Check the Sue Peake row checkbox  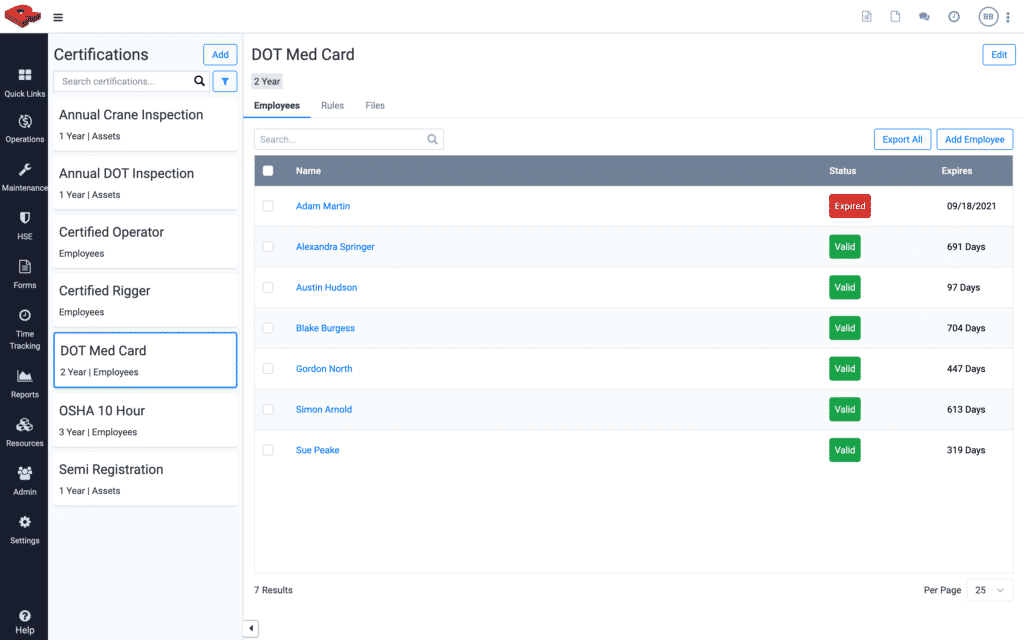click(x=268, y=450)
